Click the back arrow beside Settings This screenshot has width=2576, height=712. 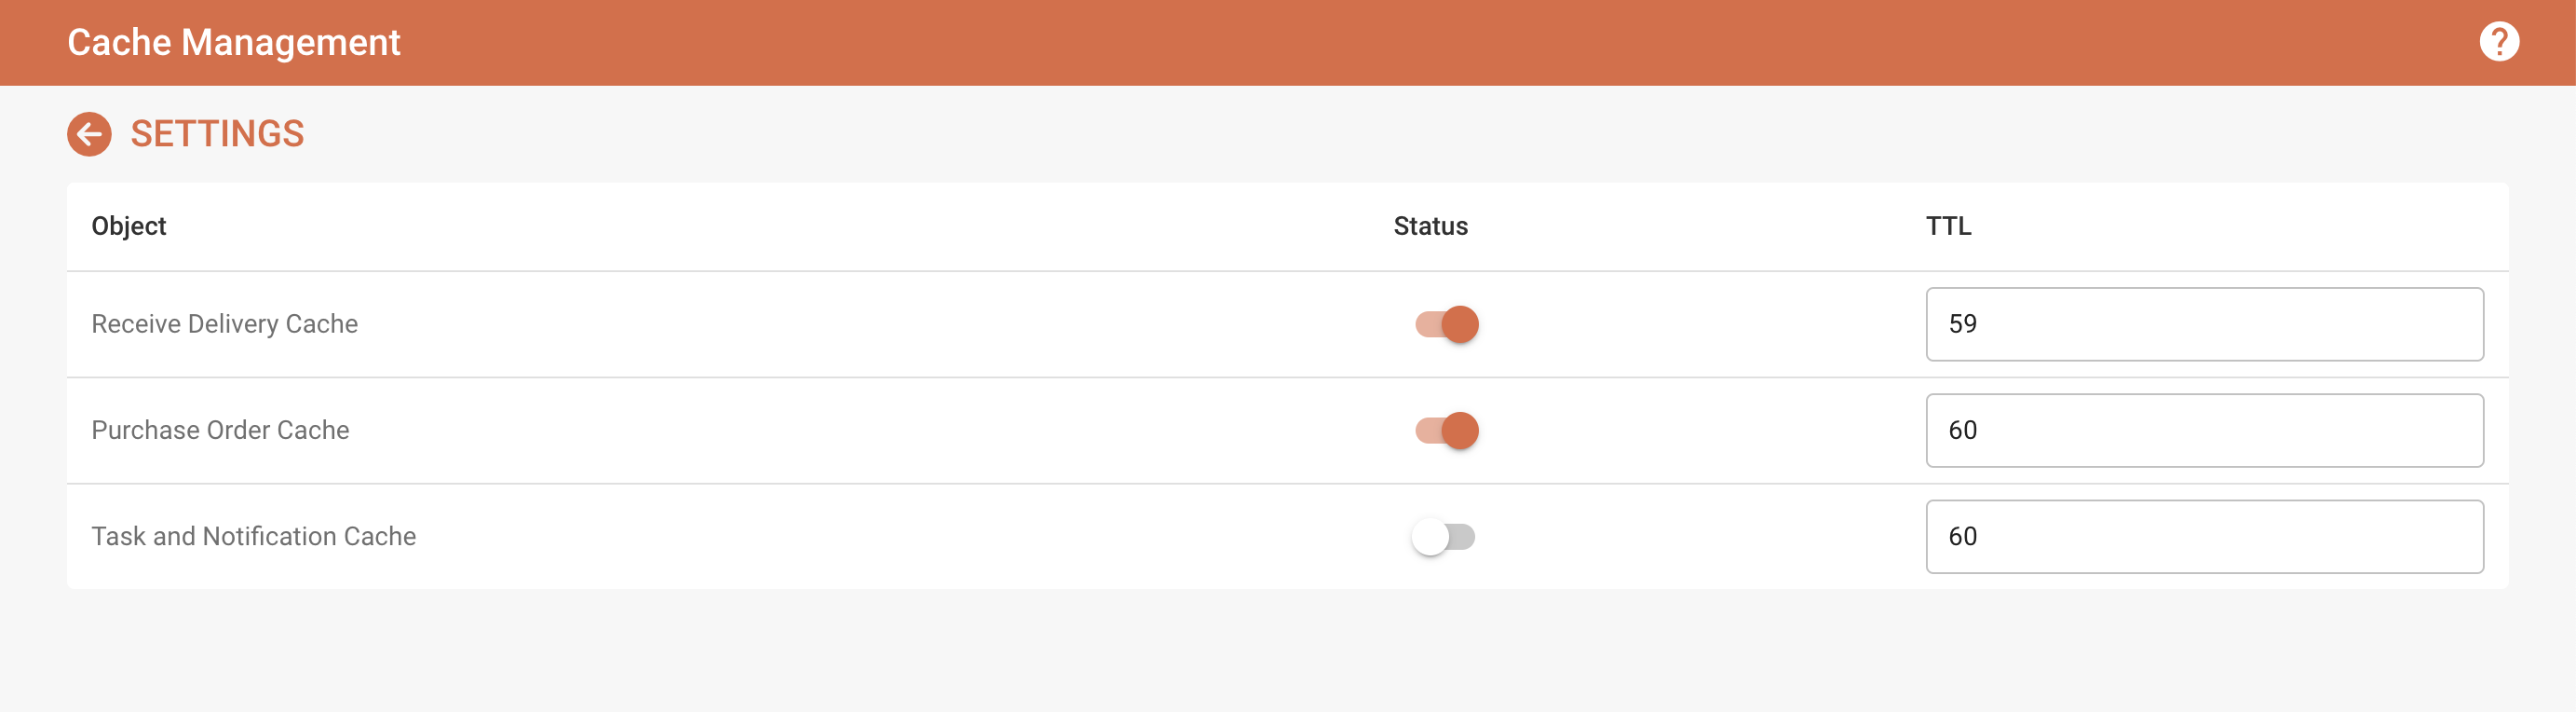89,134
